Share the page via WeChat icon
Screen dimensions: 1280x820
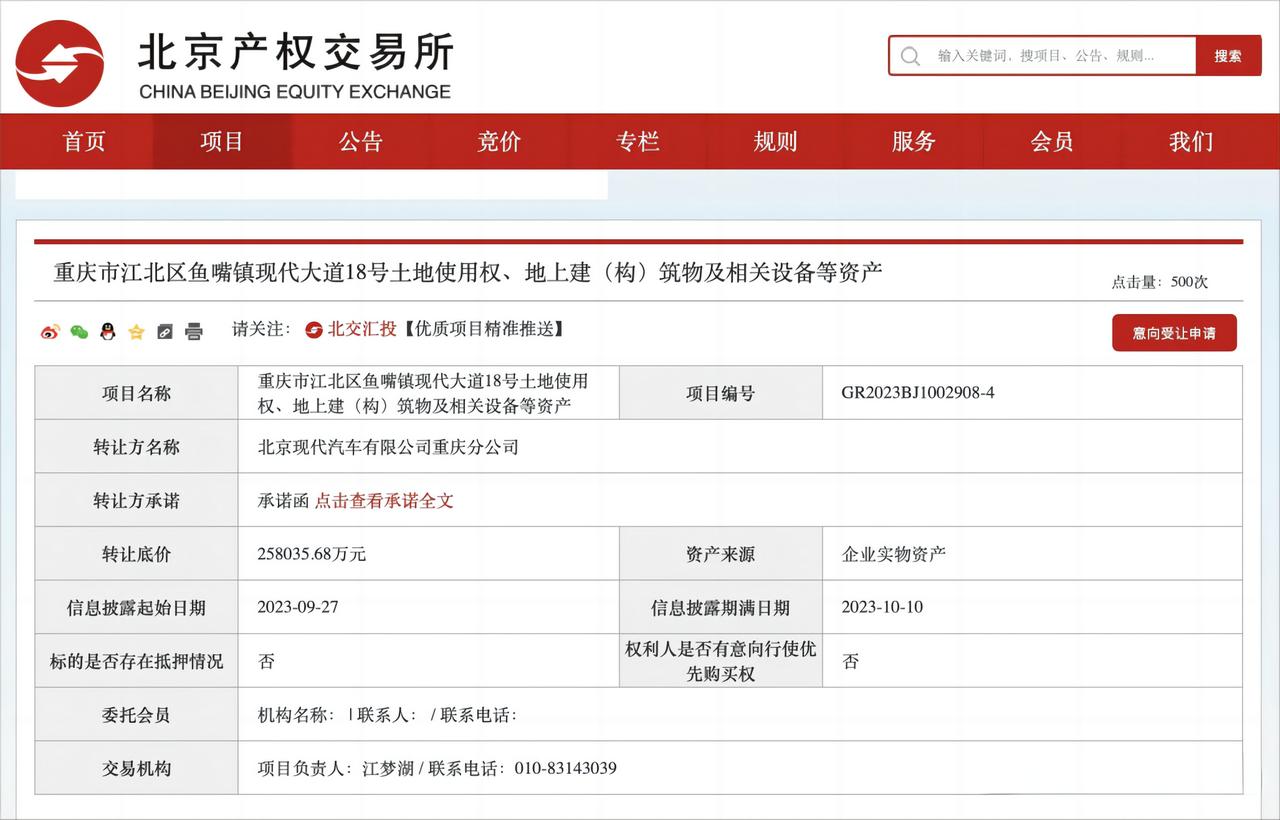79,332
